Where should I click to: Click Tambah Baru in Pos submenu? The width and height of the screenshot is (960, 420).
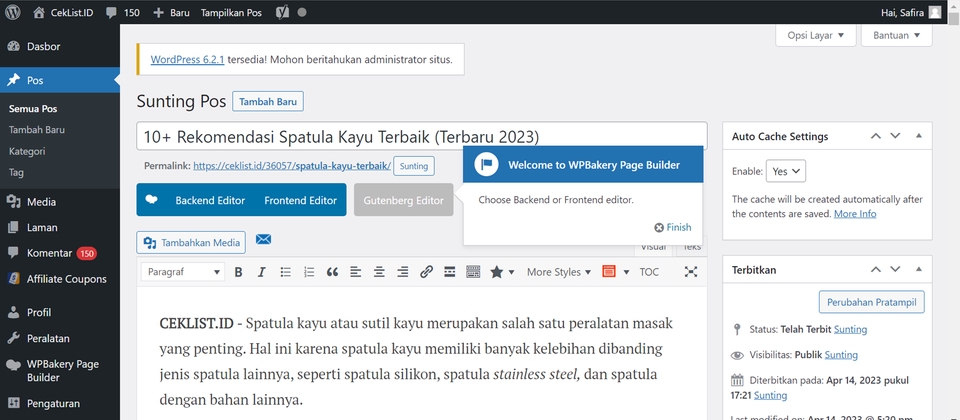[x=37, y=130]
